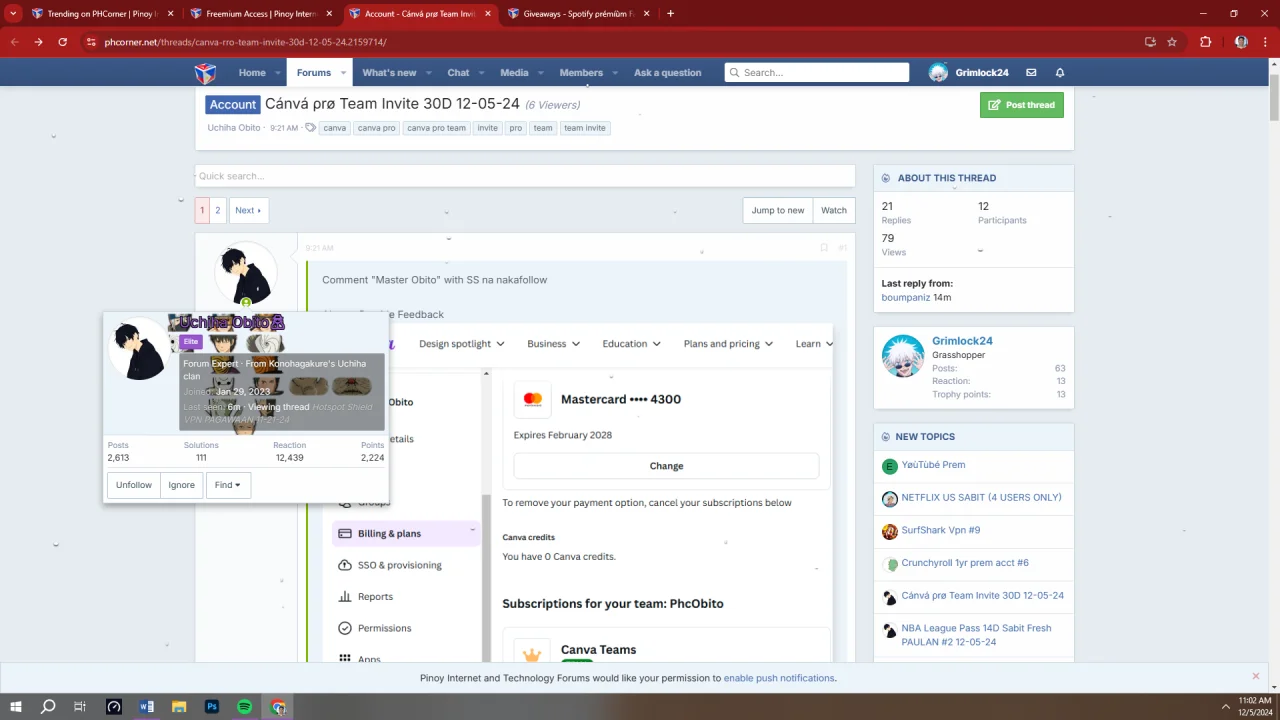Switch to the Giveaways Spotify browser tab
The width and height of the screenshot is (1280, 720).
coord(577,14)
